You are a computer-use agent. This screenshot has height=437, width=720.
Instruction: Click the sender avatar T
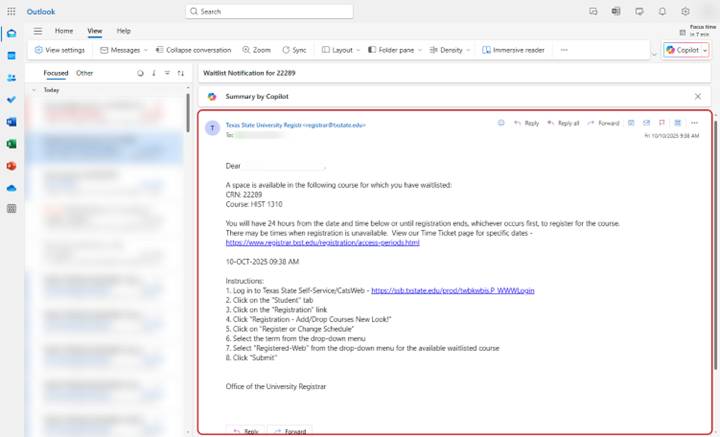pyautogui.click(x=212, y=128)
